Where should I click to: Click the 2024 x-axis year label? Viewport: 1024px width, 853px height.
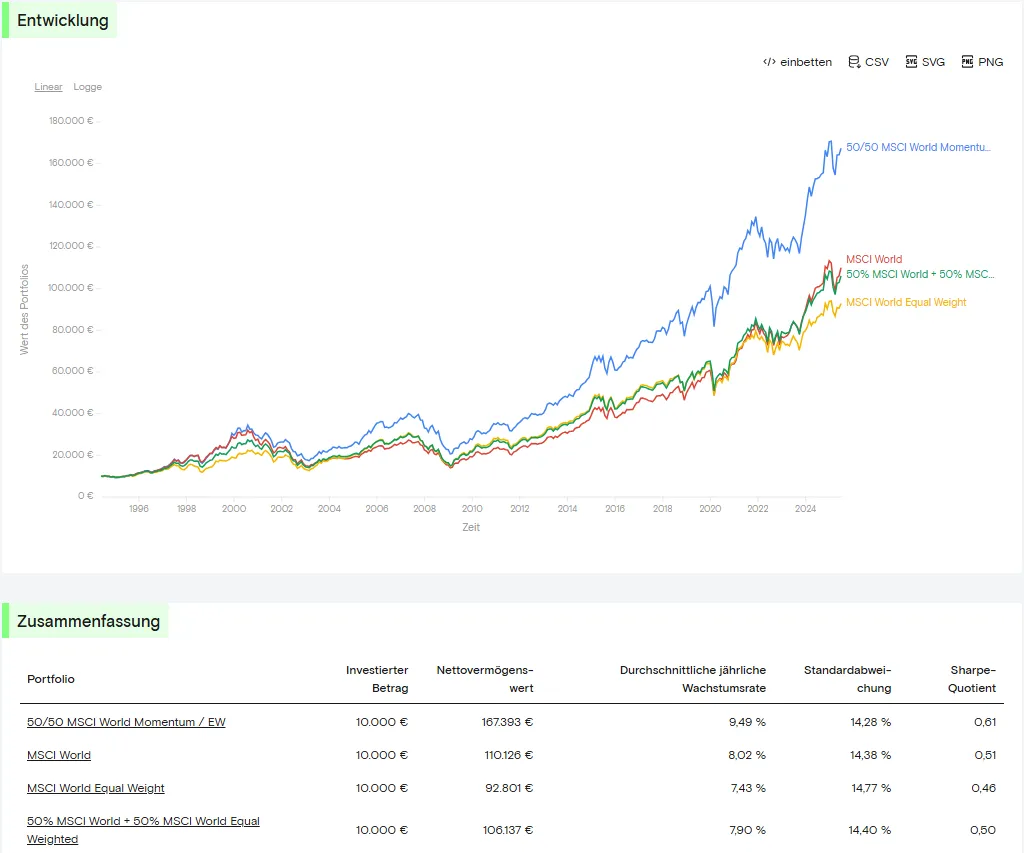pyautogui.click(x=805, y=509)
